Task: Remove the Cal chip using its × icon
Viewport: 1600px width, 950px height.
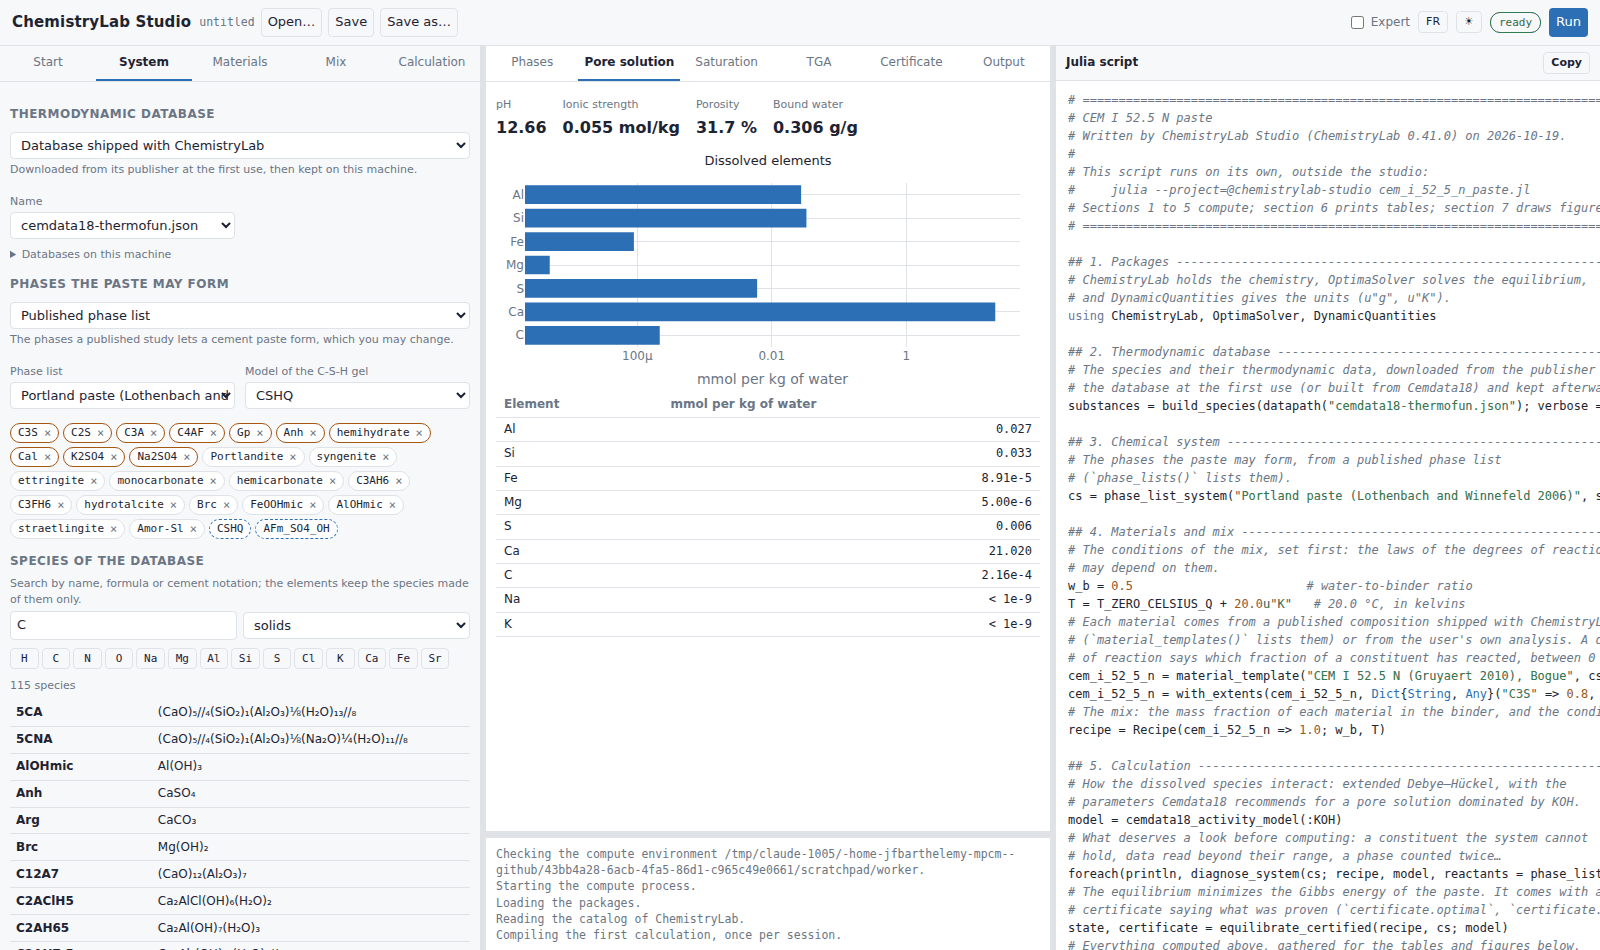Action: pyautogui.click(x=47, y=457)
